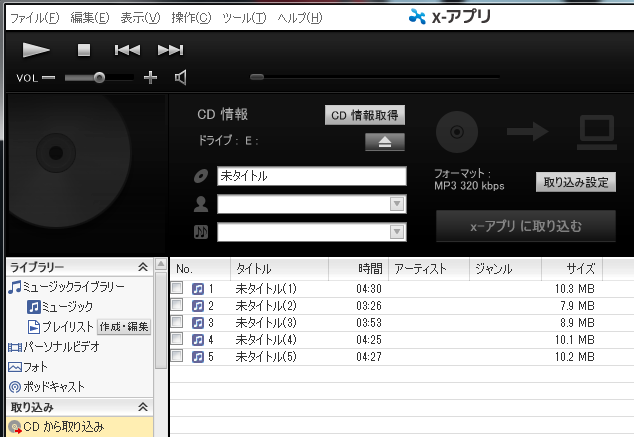
Task: Sort by the ジャンル column header
Action: 505,269
